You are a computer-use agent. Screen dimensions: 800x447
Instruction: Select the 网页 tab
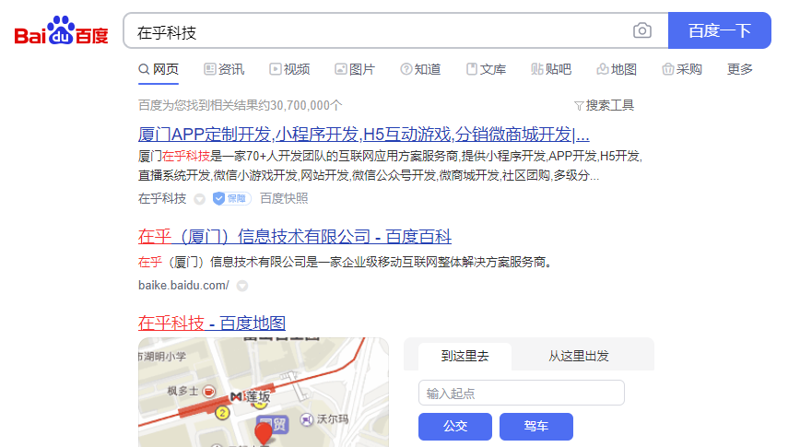(158, 69)
